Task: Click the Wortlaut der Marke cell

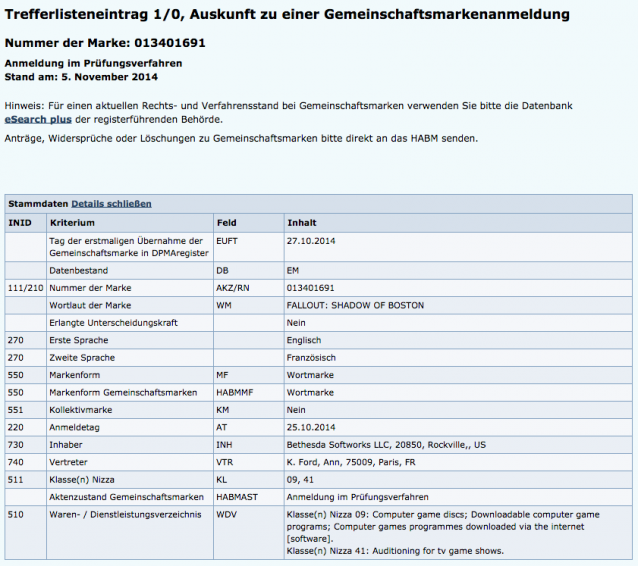Action: tap(130, 306)
